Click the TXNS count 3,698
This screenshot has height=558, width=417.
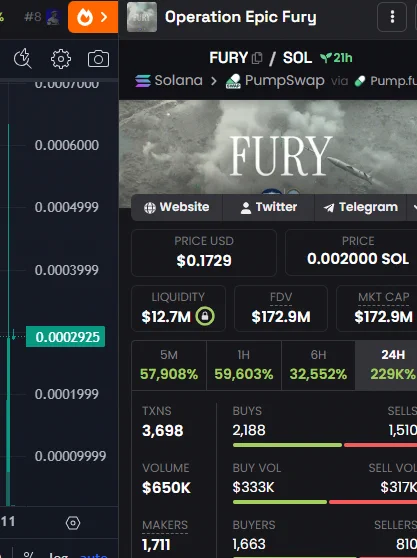(x=163, y=431)
